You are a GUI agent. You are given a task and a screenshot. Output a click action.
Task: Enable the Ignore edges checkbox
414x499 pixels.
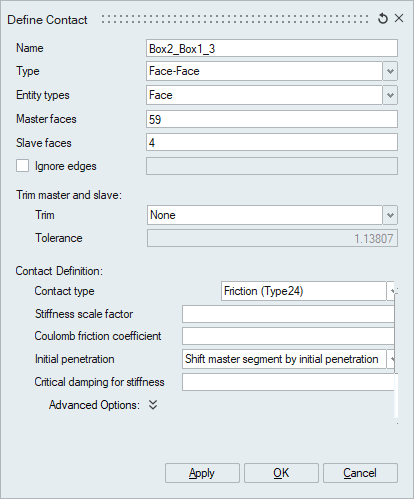[22, 166]
